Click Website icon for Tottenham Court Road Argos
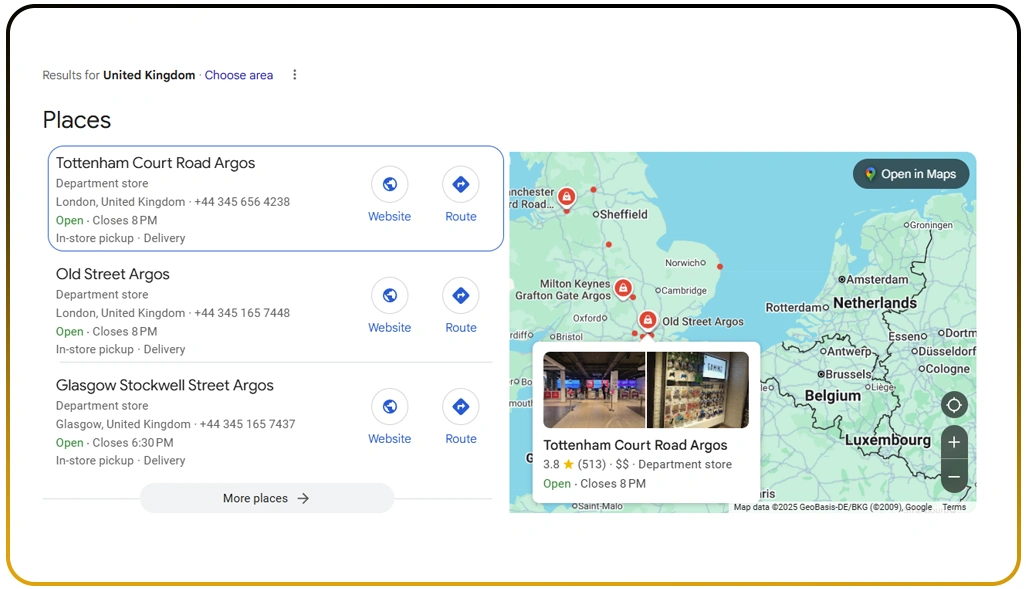The height and width of the screenshot is (589, 1026). [389, 185]
